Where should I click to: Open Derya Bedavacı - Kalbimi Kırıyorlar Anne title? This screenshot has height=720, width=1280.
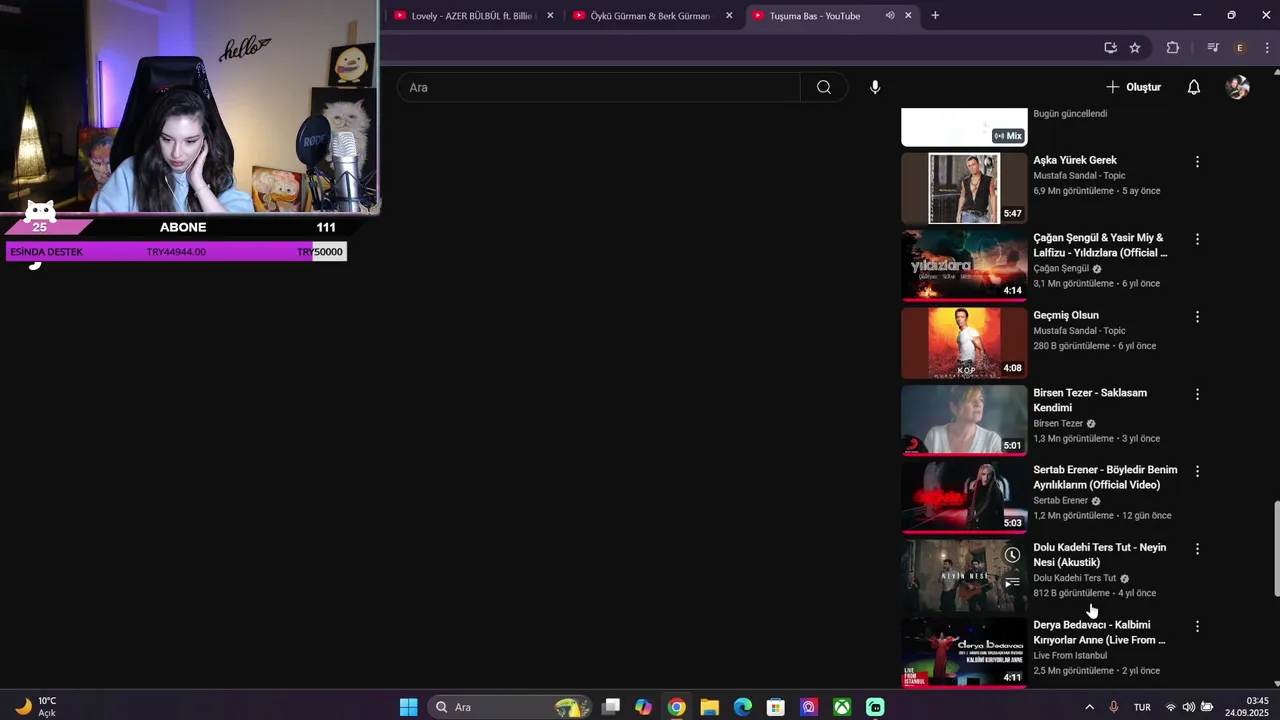click(1100, 632)
